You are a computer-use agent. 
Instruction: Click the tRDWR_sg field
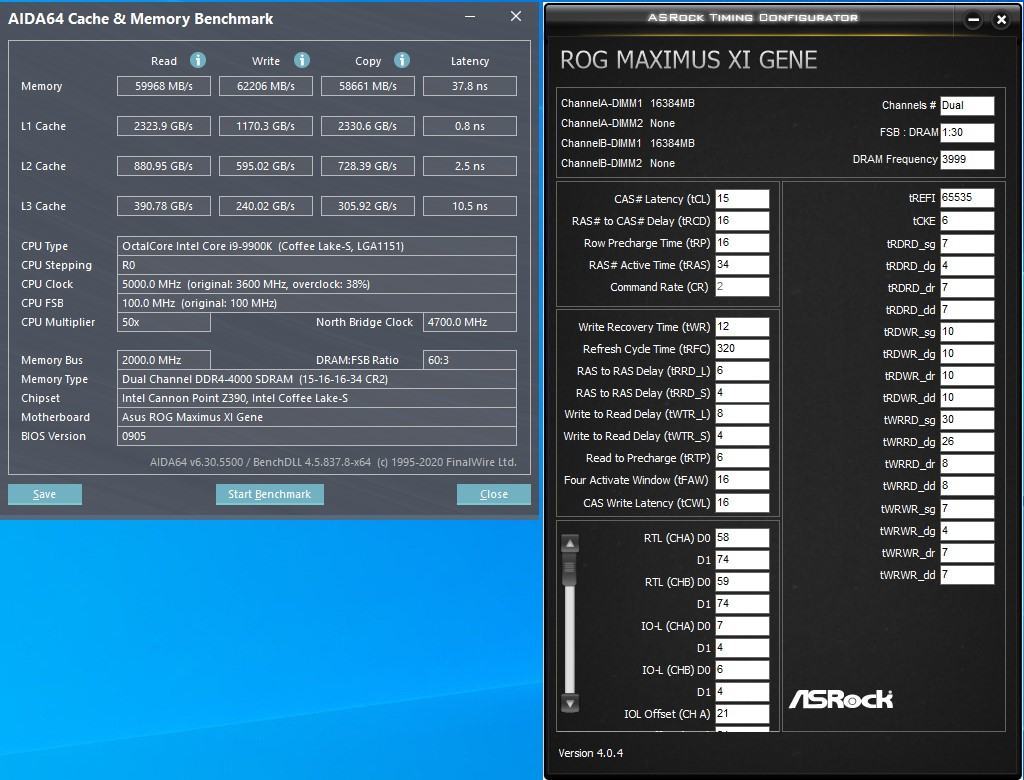point(967,332)
